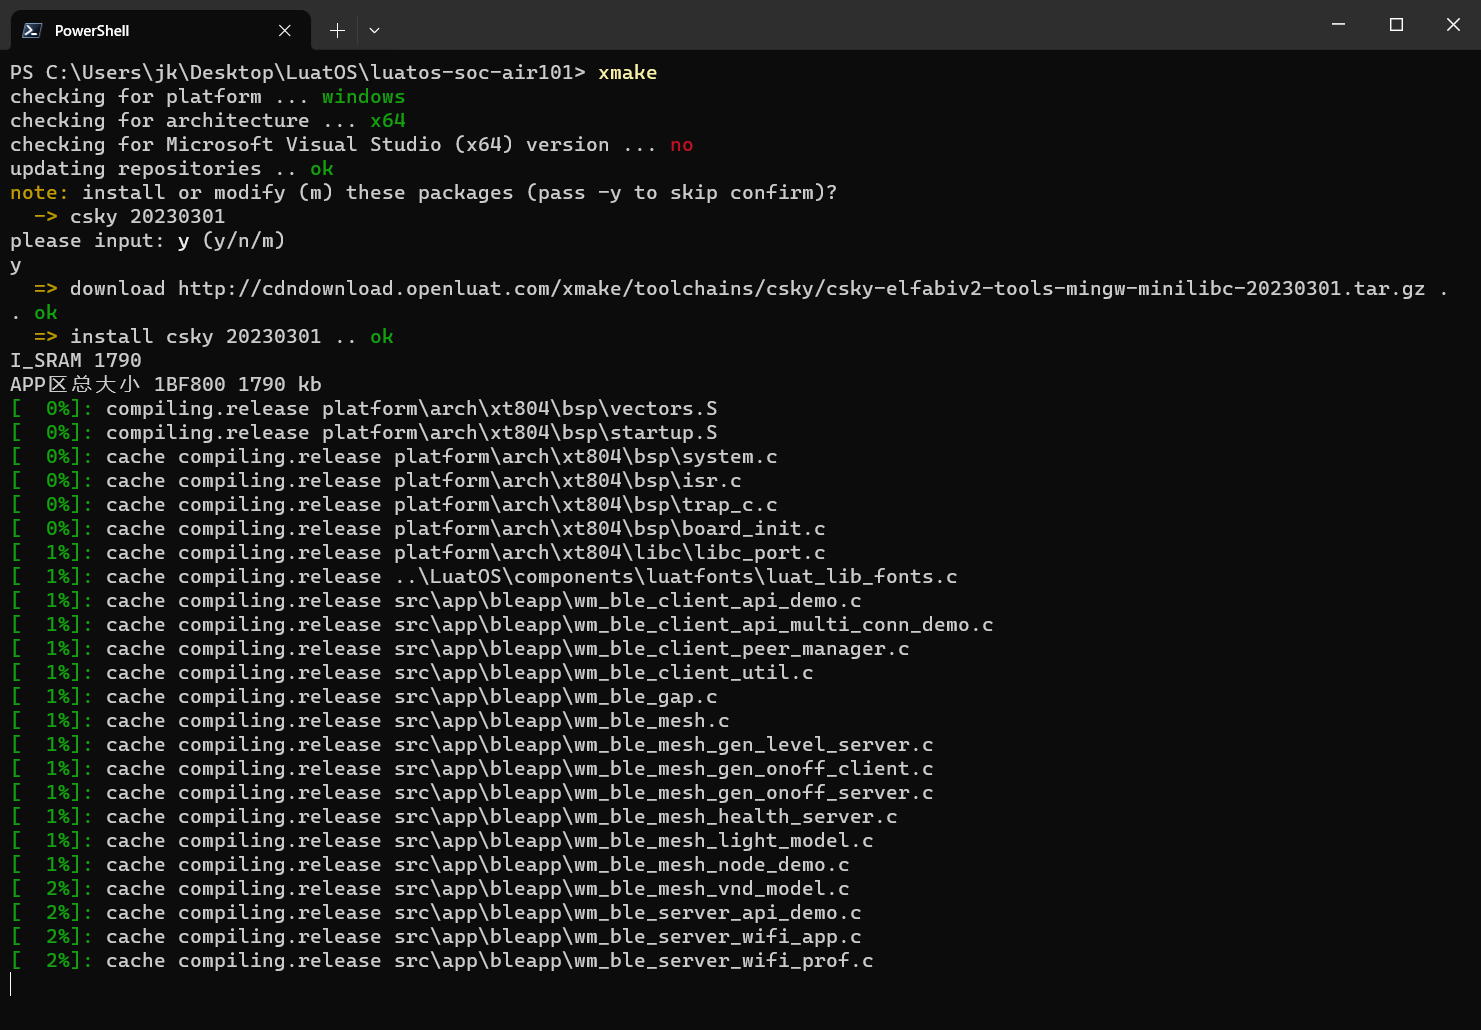Click the blinking cursor at the bottom prompt

click(11, 984)
